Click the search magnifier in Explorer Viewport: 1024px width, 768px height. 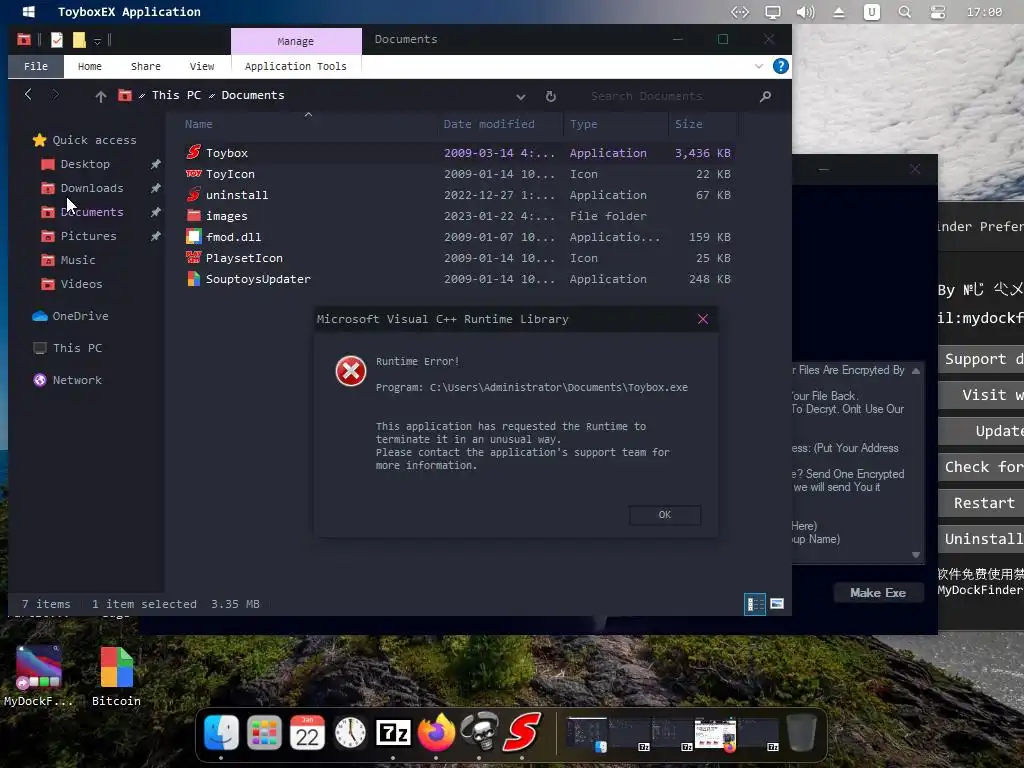tap(765, 97)
